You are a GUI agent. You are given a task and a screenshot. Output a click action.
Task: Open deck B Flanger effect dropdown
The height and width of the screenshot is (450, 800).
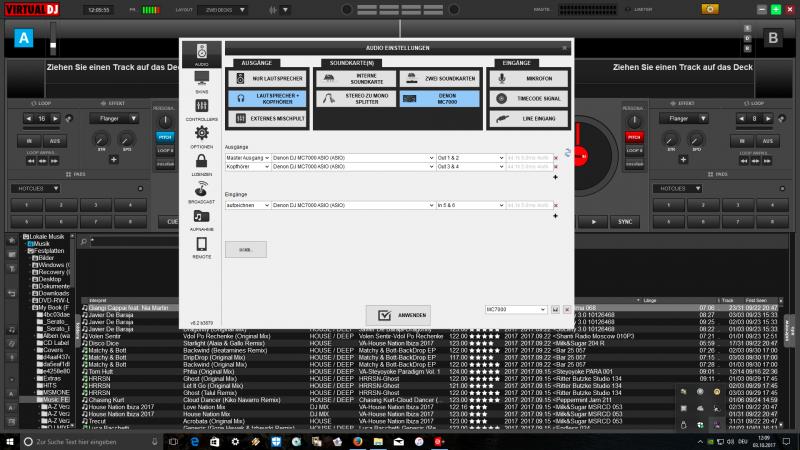(684, 118)
